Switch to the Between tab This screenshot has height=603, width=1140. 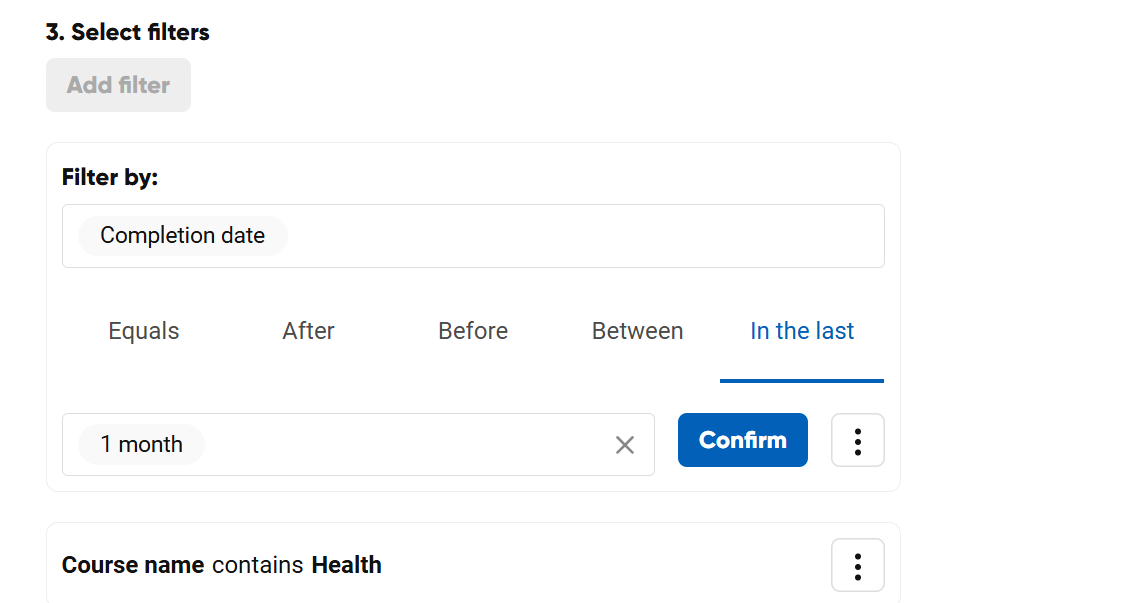(637, 331)
